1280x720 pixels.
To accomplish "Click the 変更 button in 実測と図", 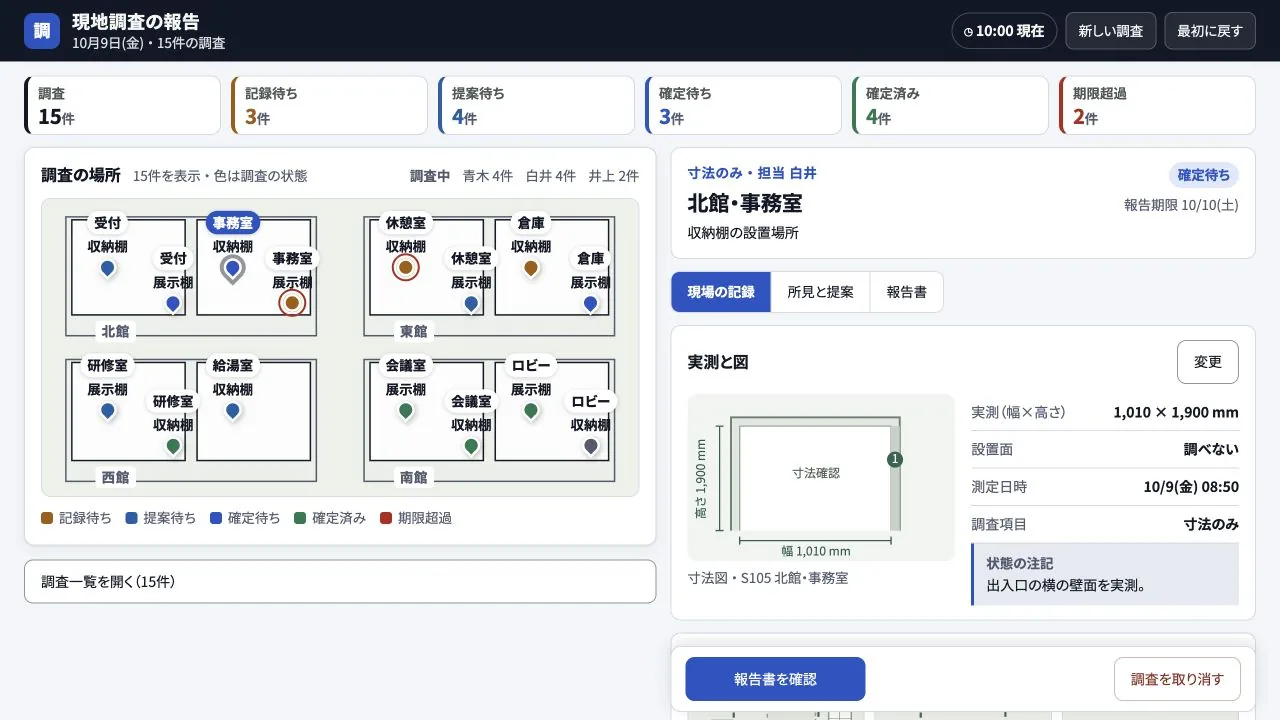I will point(1208,362).
